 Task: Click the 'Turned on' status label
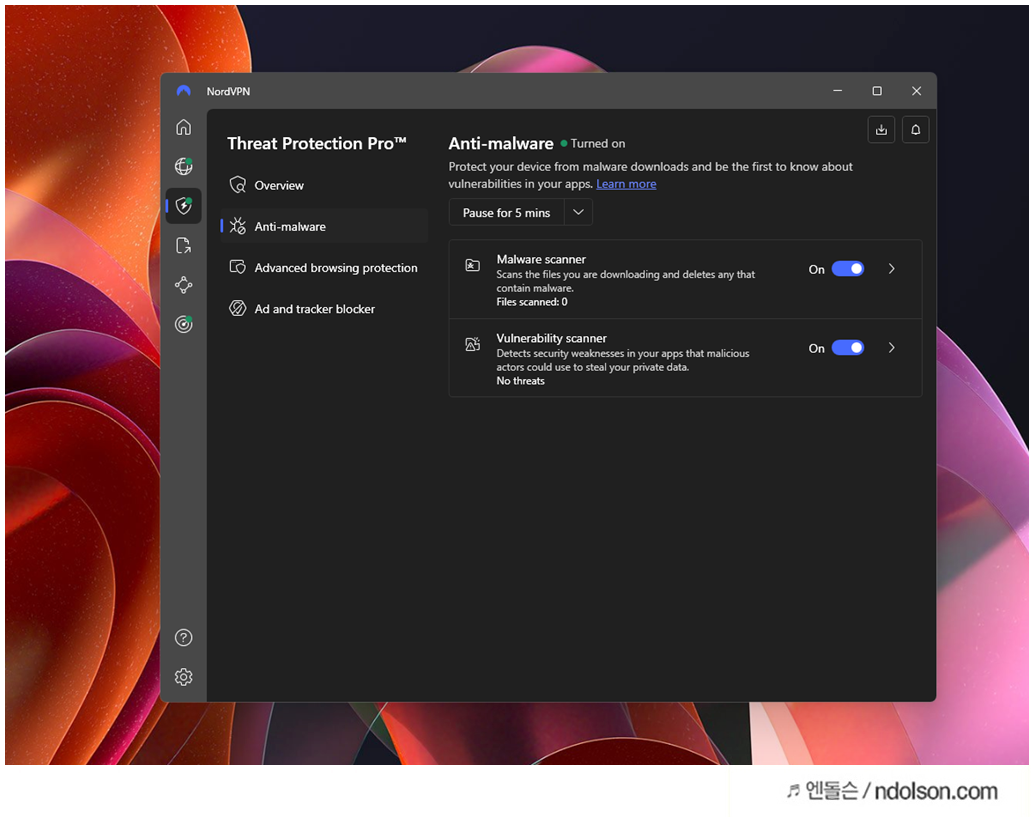[x=597, y=143]
